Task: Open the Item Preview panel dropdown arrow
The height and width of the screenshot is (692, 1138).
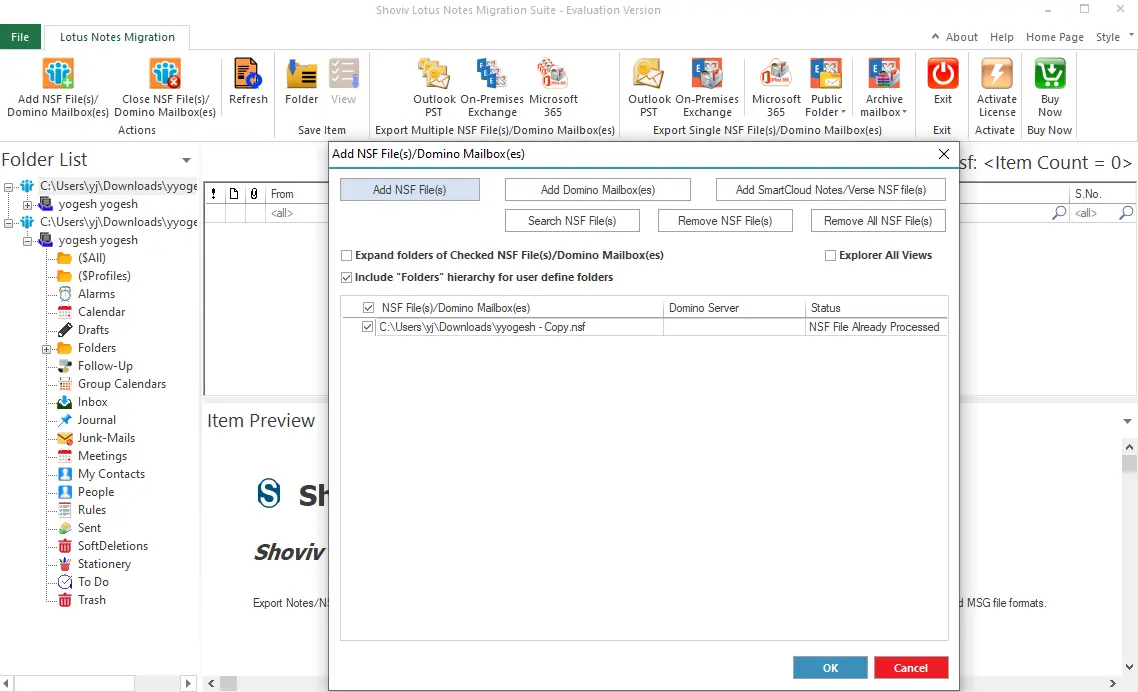Action: pyautogui.click(x=1127, y=421)
